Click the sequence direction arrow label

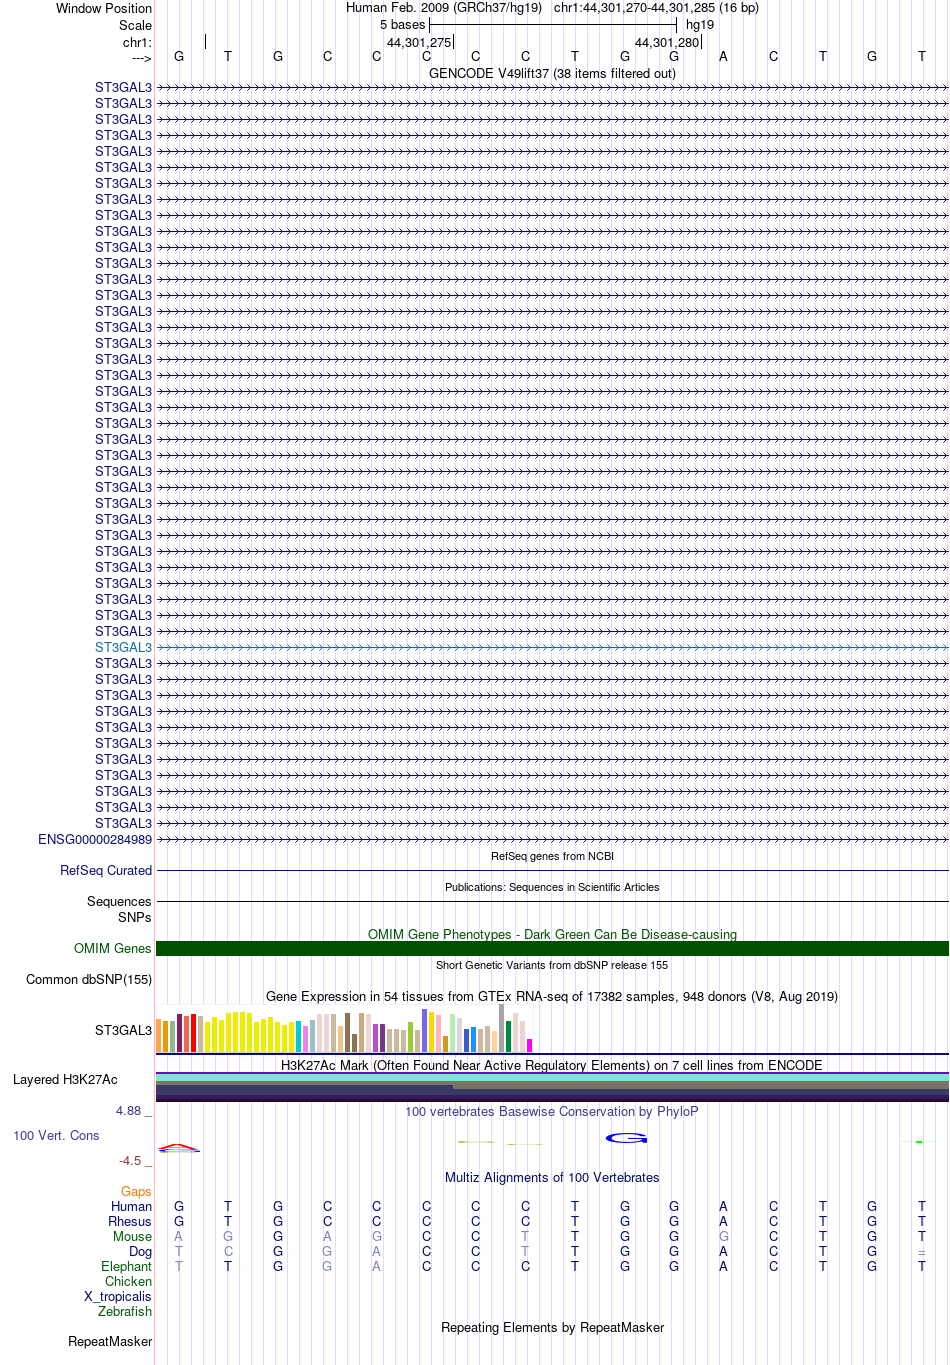click(141, 58)
